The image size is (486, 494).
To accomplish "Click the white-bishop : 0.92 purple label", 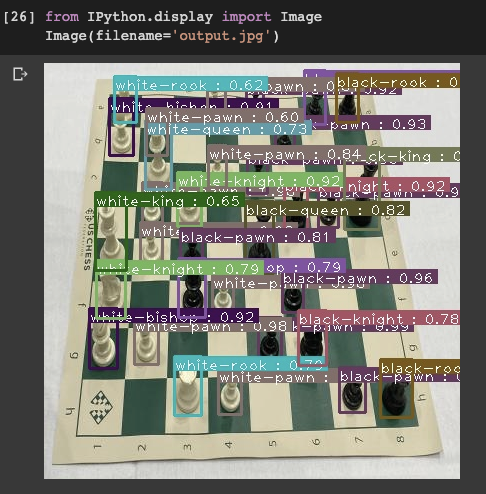I will [x=174, y=316].
